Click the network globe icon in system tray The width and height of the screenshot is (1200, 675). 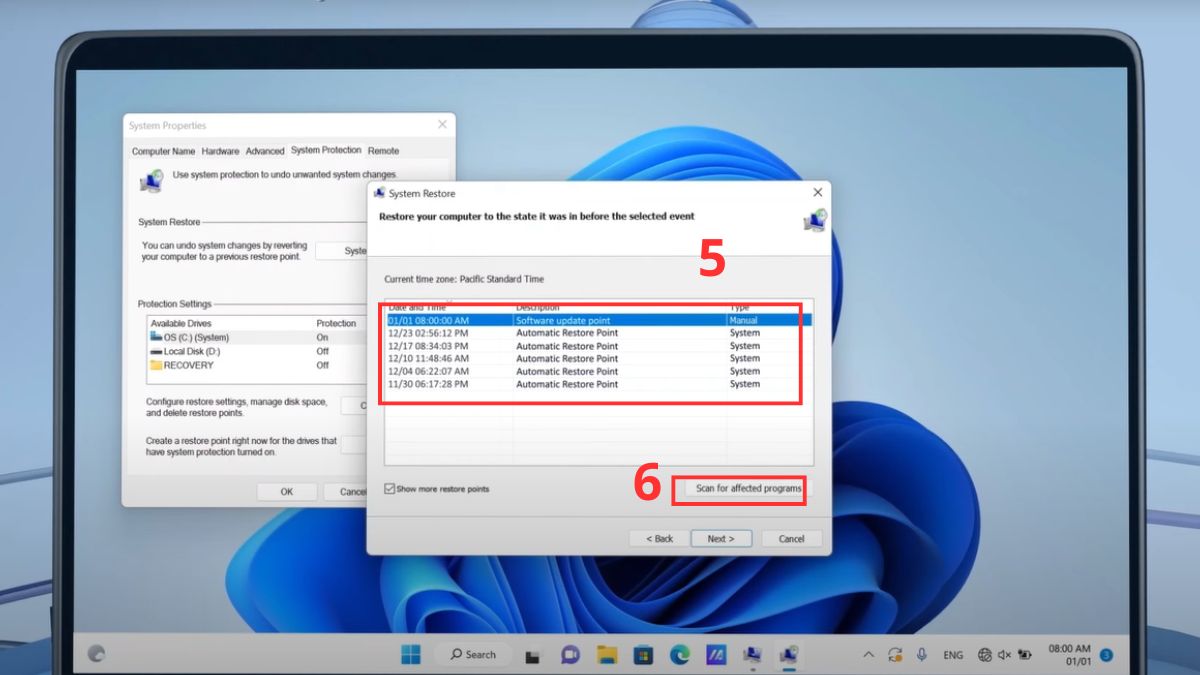tap(985, 655)
